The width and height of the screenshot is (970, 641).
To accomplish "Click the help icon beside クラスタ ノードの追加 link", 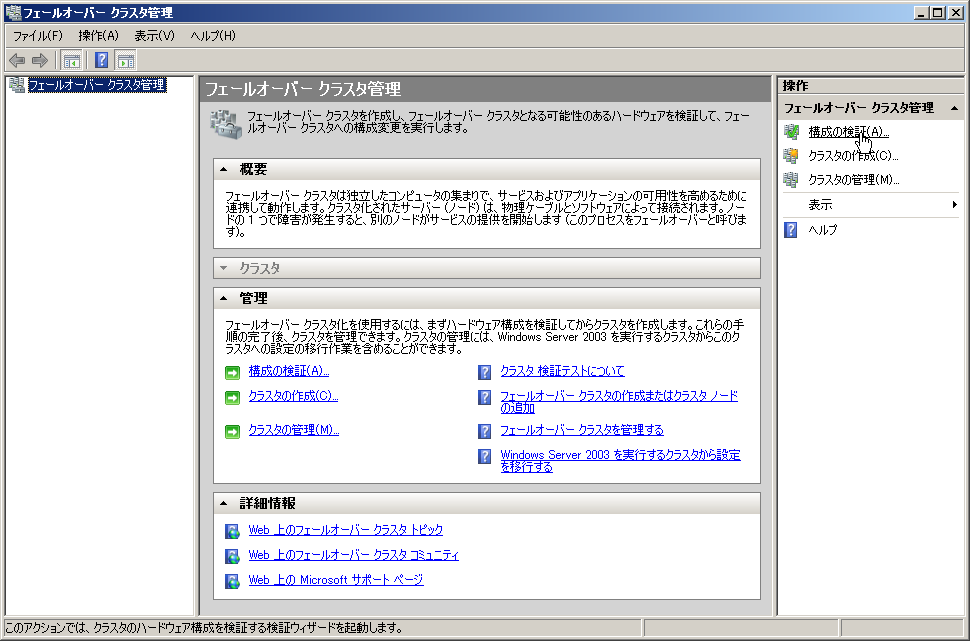I will pos(484,397).
